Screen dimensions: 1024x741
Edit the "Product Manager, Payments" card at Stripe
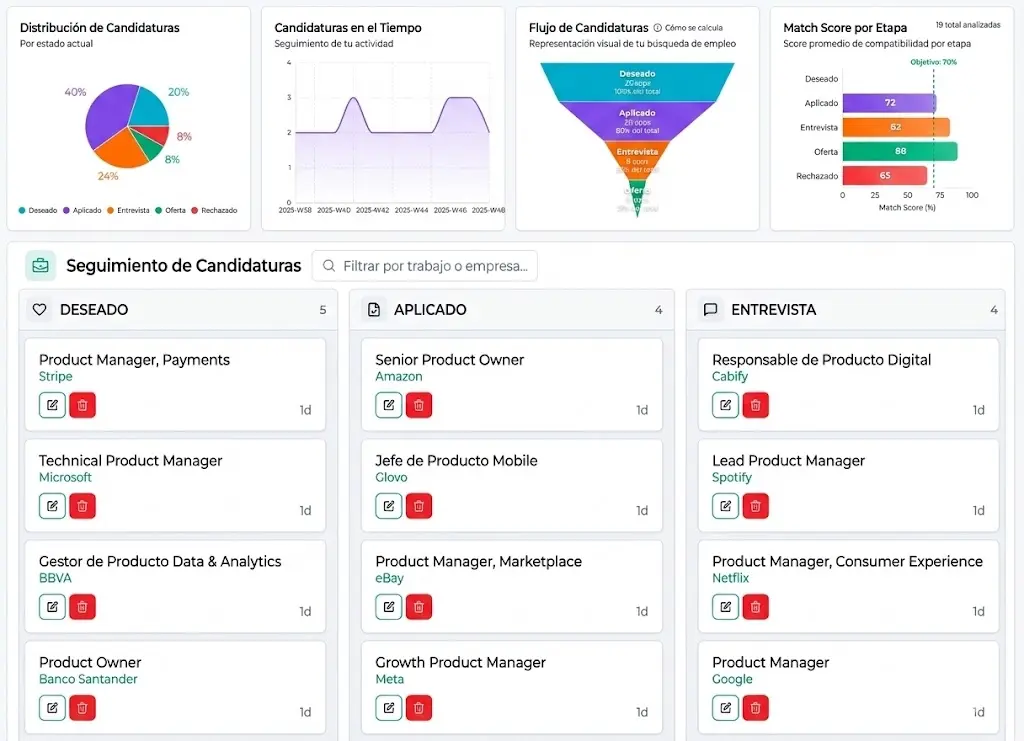coord(51,404)
